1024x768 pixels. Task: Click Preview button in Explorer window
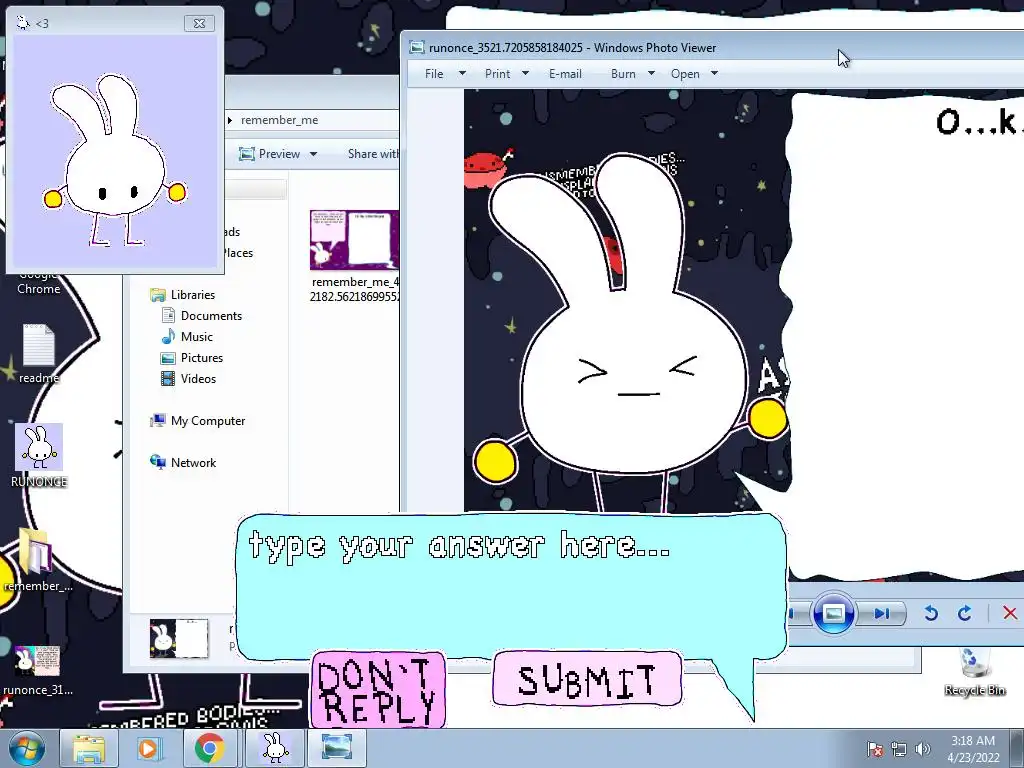[270, 154]
